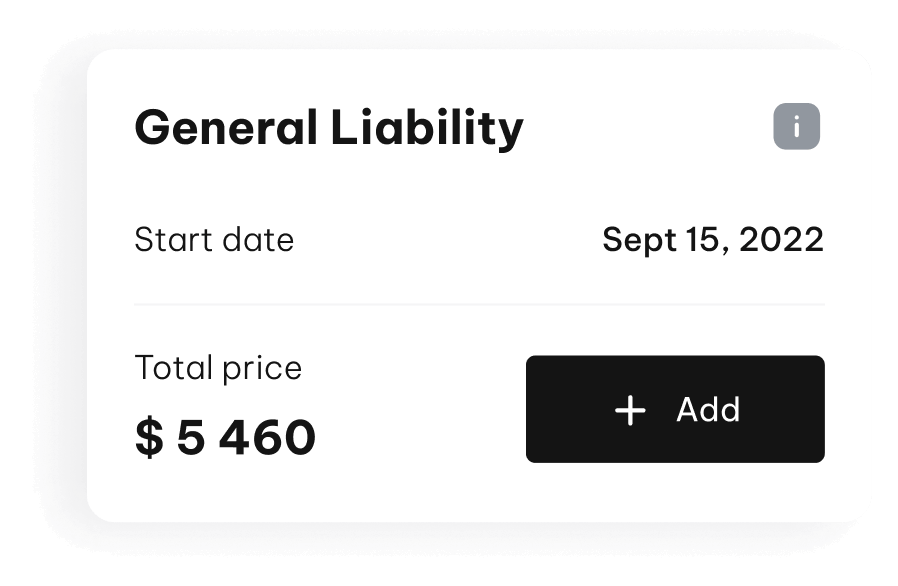Click the Total price label
Screen dimensions: 898x586
(x=218, y=368)
